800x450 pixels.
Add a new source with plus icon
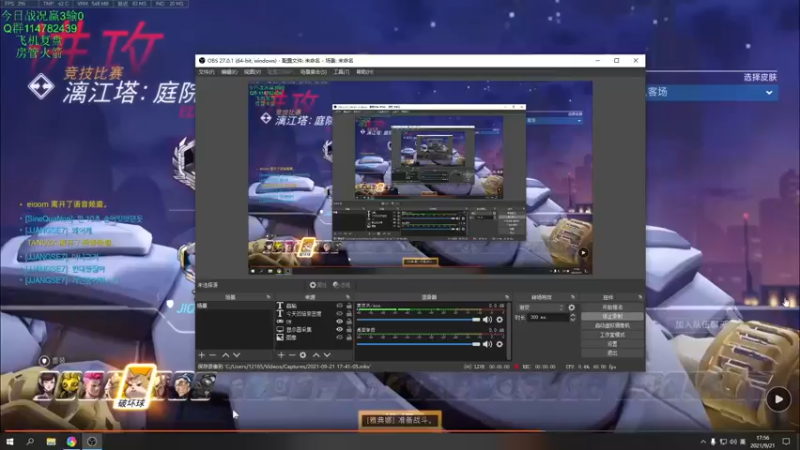[x=281, y=355]
